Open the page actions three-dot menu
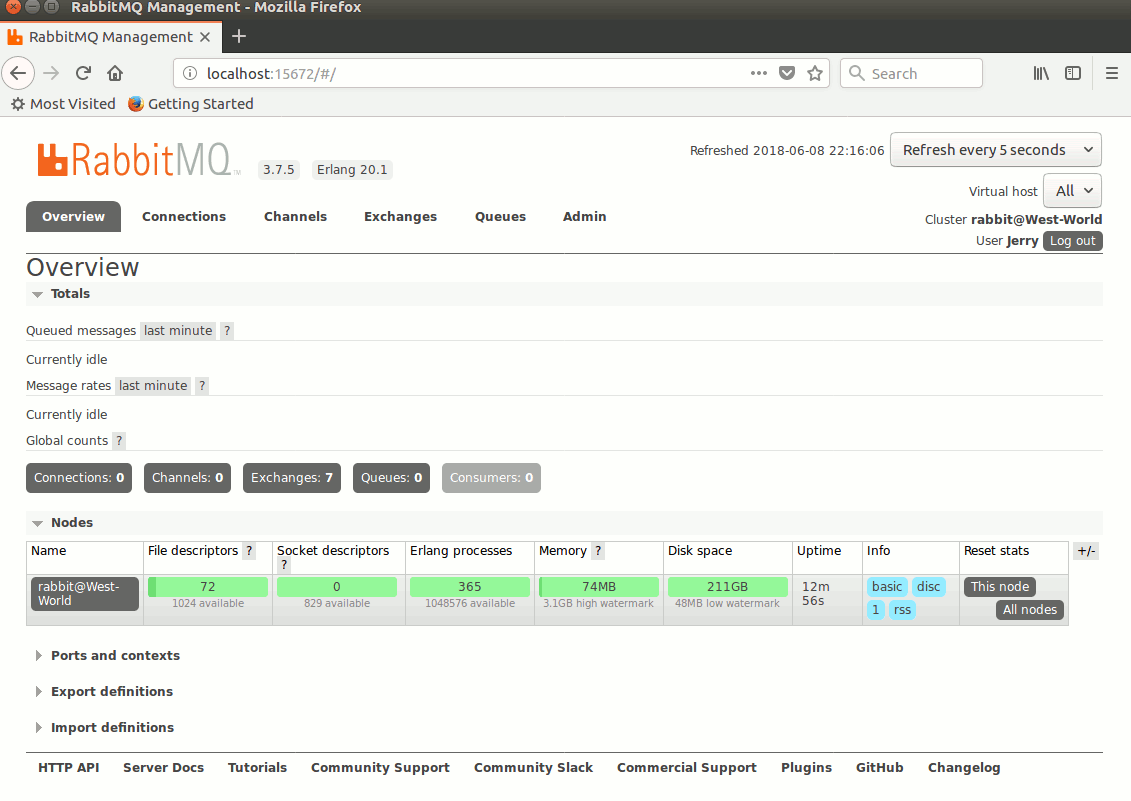Screen dimensions: 1131x801 pos(758,73)
